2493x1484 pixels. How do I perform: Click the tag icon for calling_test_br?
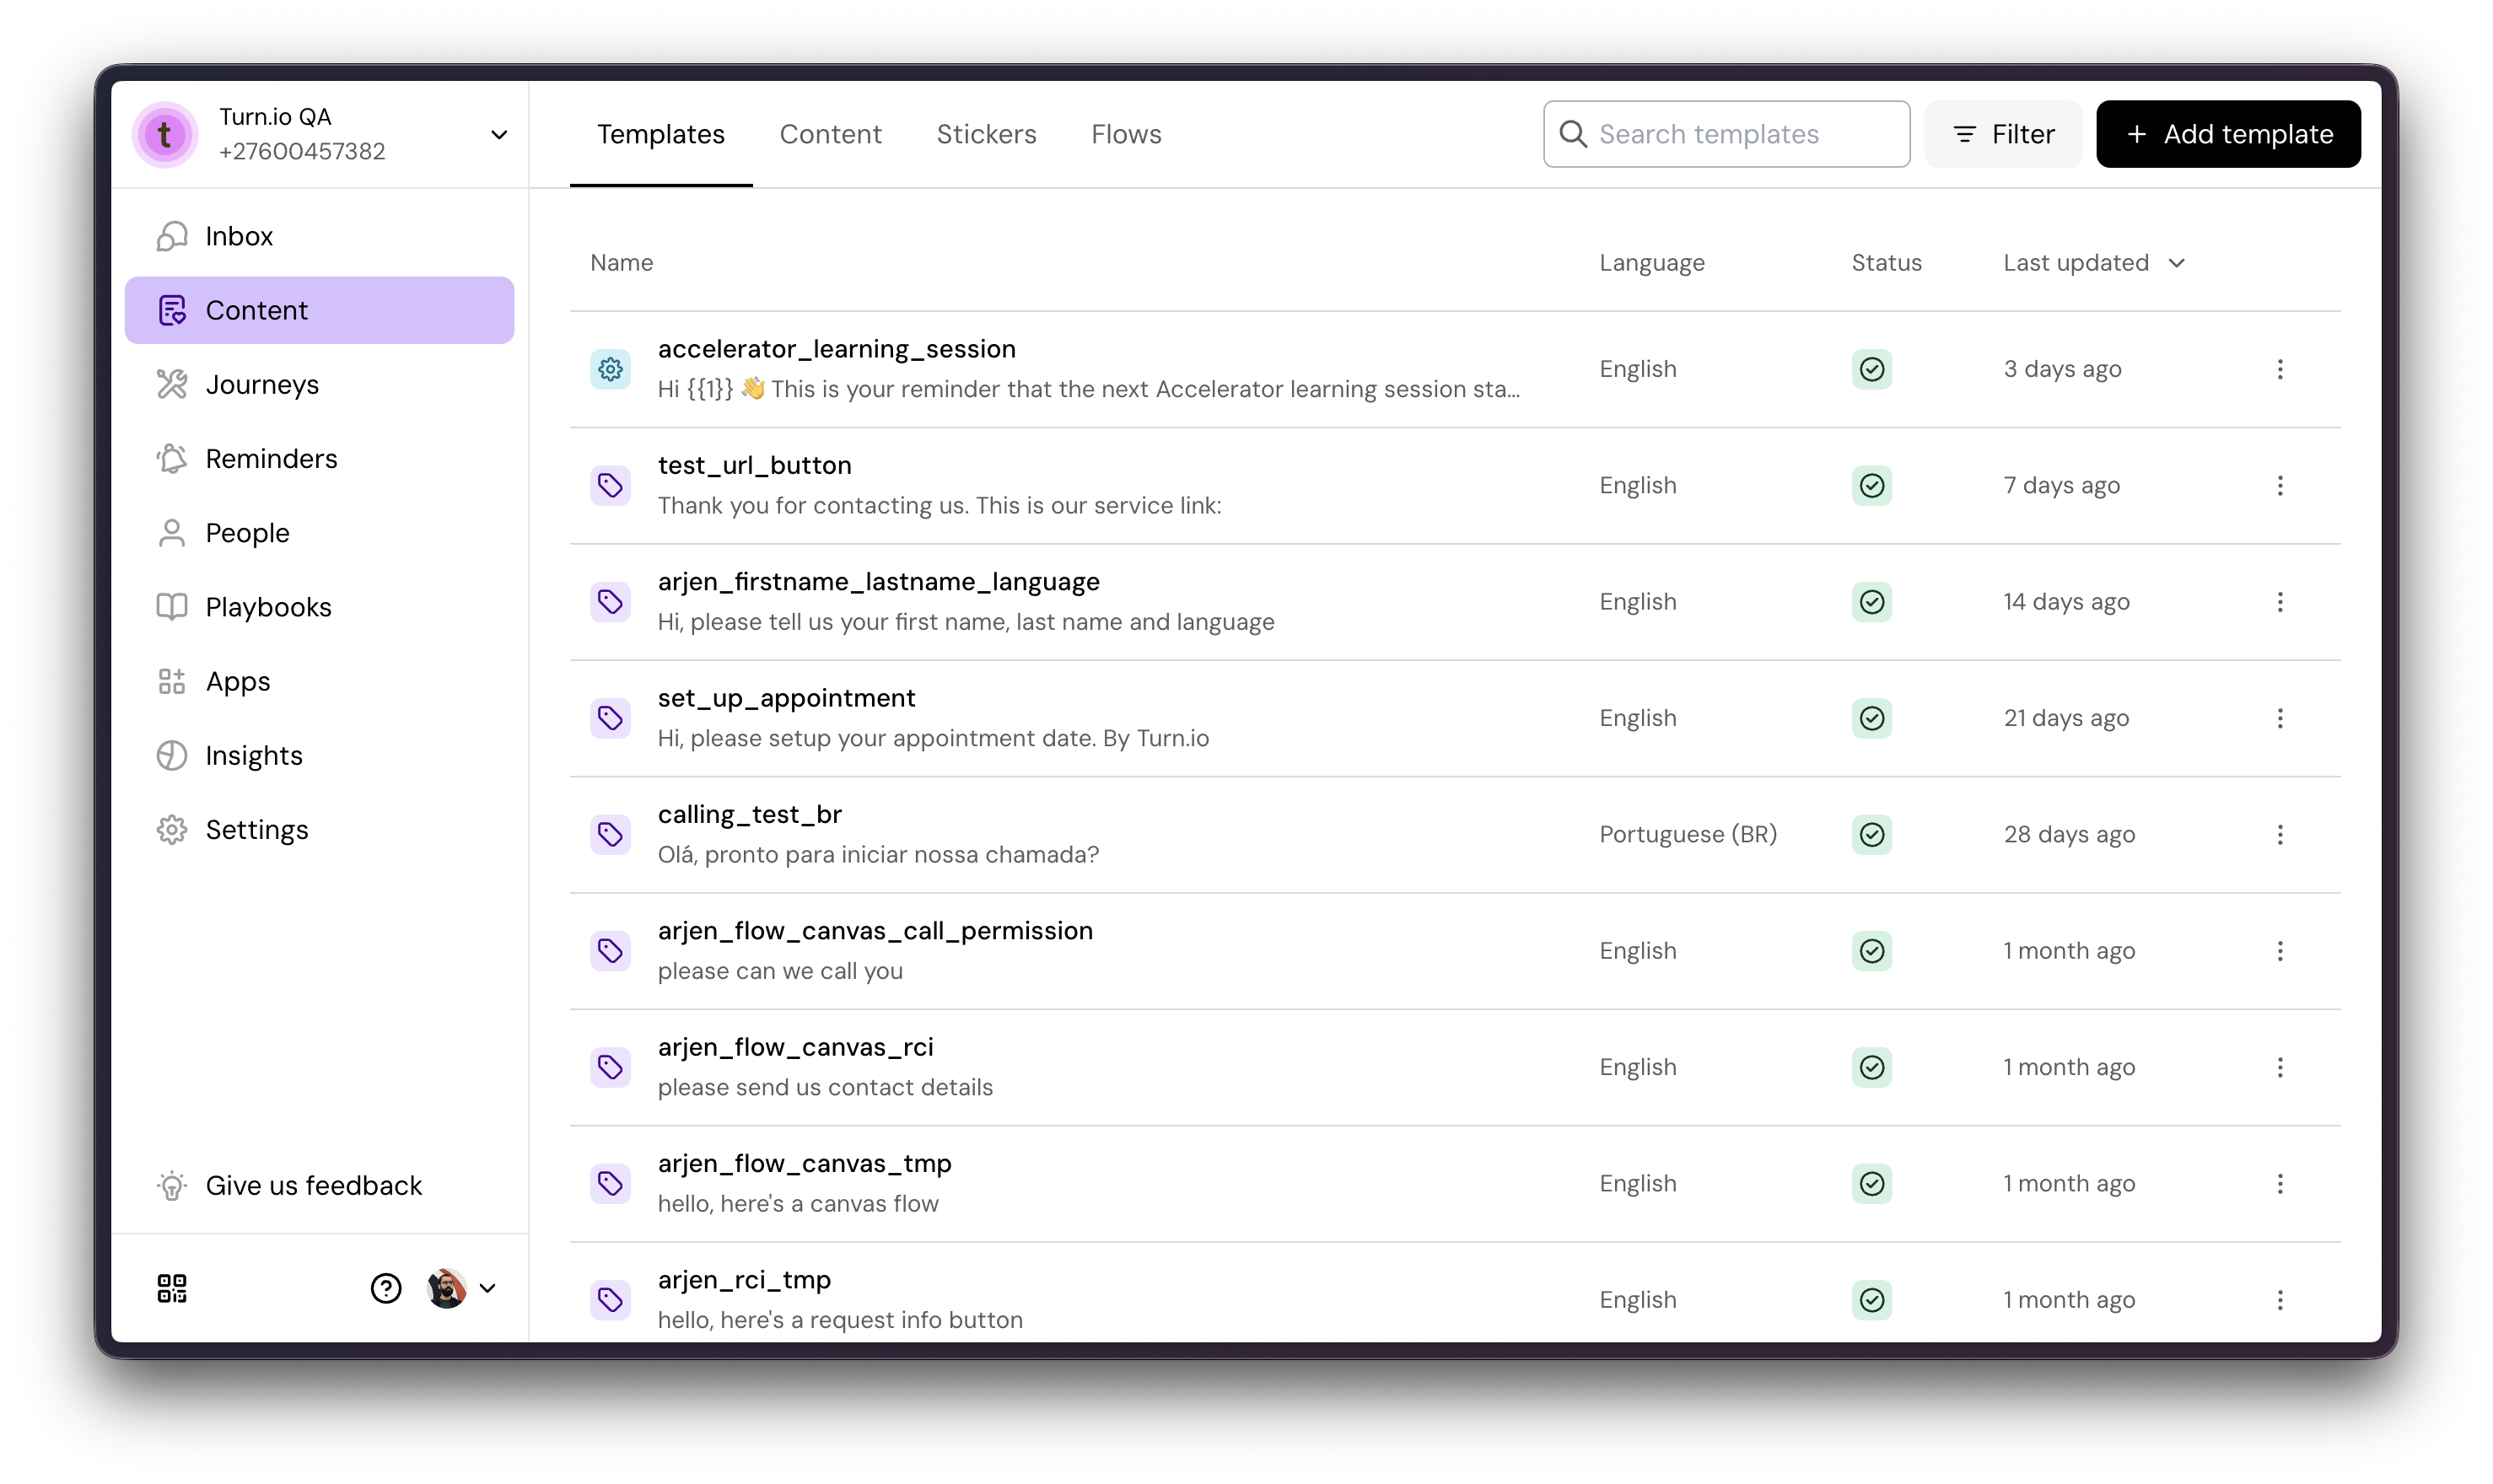pyautogui.click(x=610, y=834)
